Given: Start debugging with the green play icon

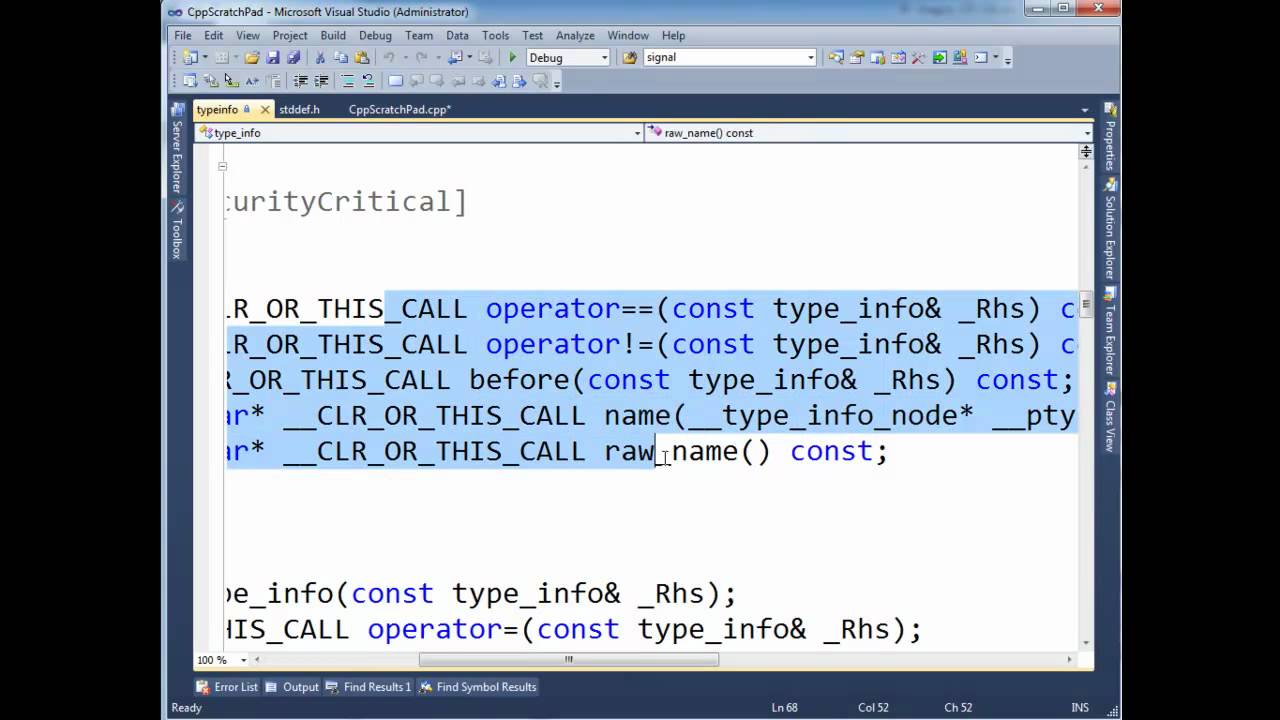Looking at the screenshot, I should point(513,58).
